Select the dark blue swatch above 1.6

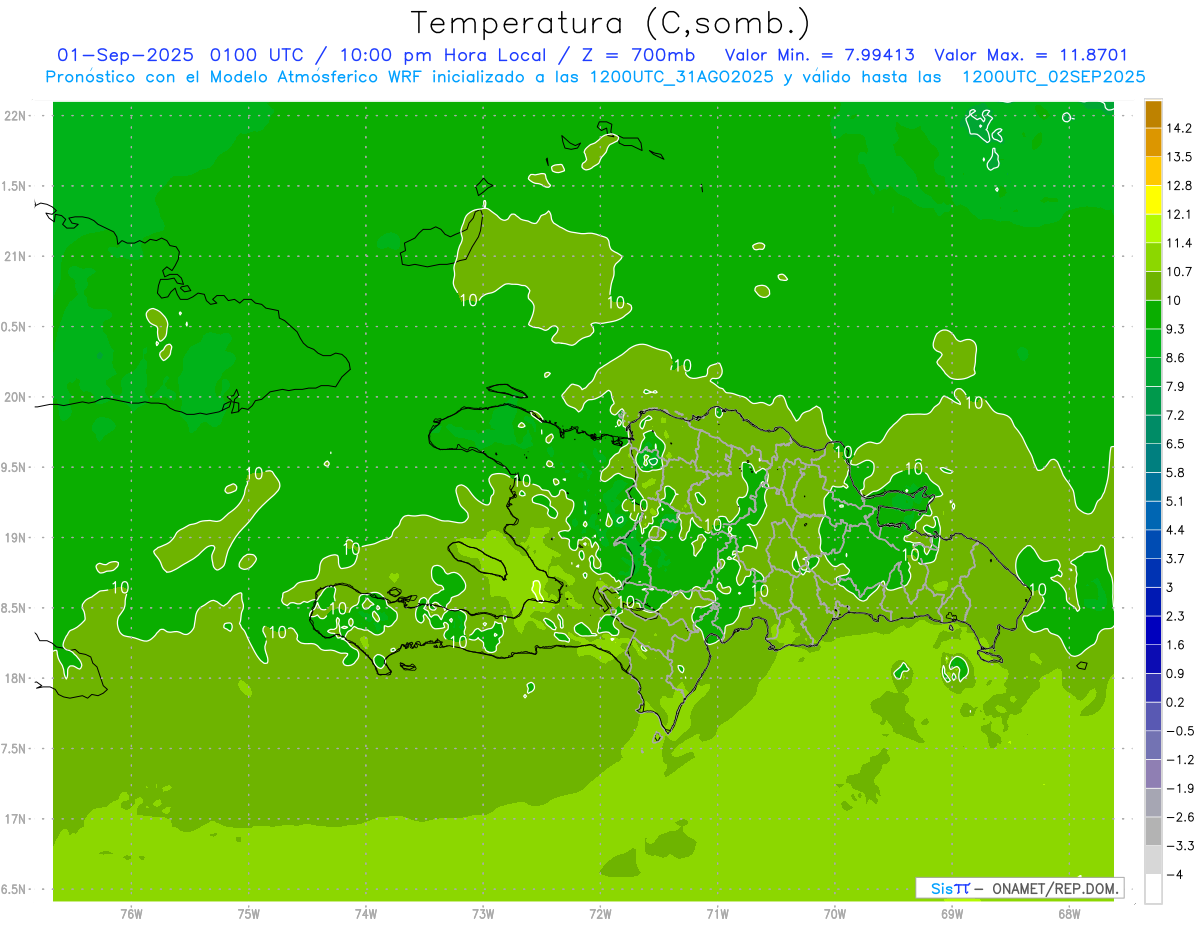(1153, 630)
